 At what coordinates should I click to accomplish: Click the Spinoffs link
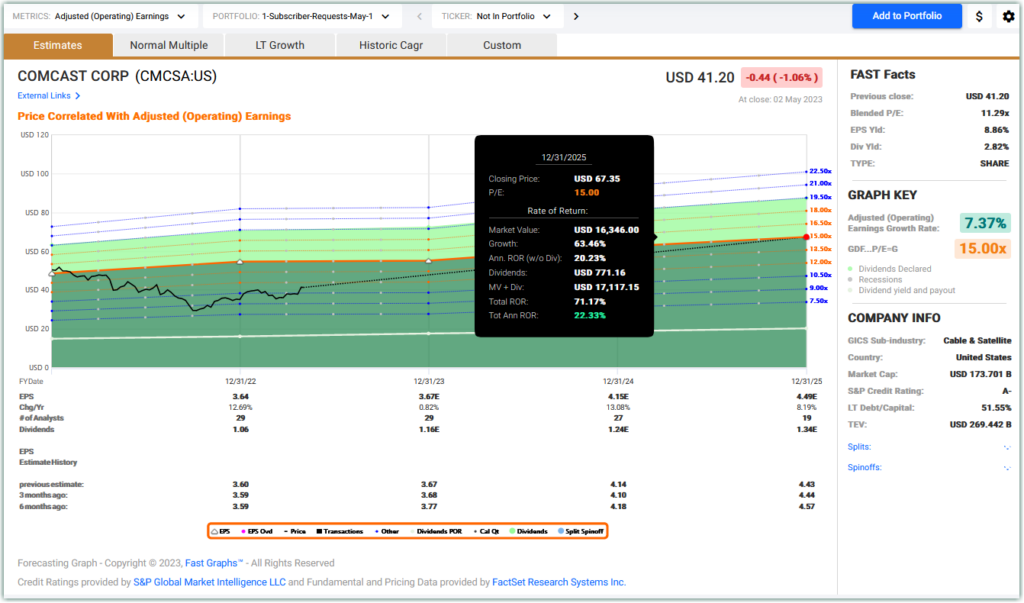[x=864, y=468]
